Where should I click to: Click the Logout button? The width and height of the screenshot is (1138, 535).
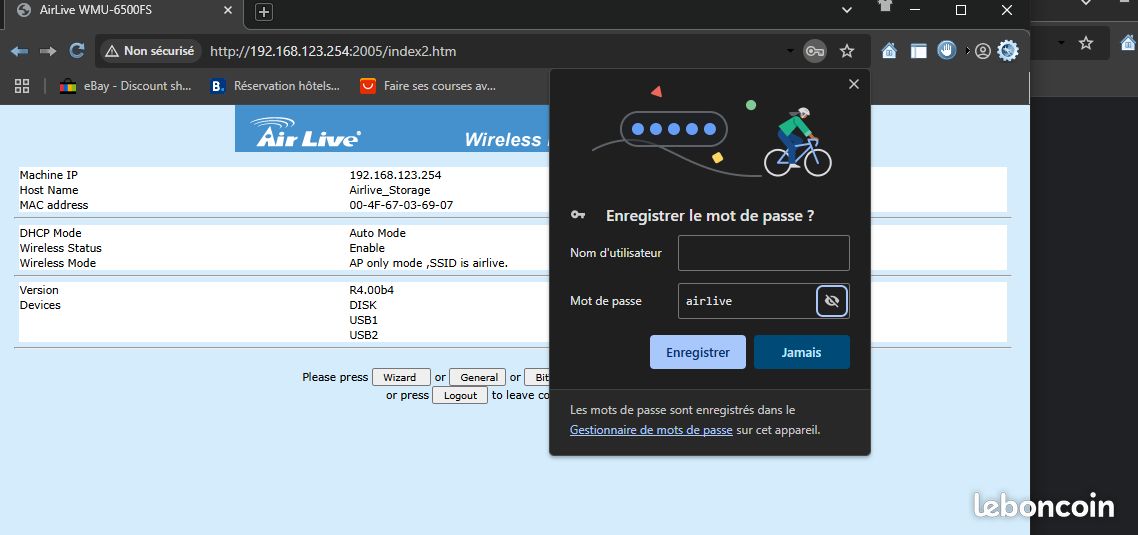point(460,395)
